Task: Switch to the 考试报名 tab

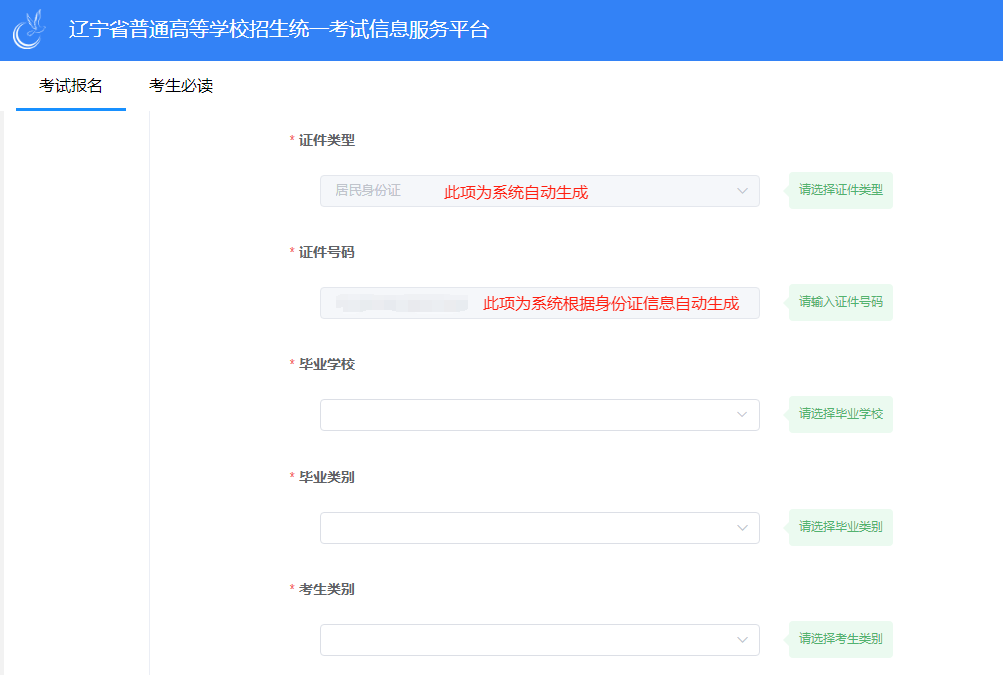Action: [71, 86]
